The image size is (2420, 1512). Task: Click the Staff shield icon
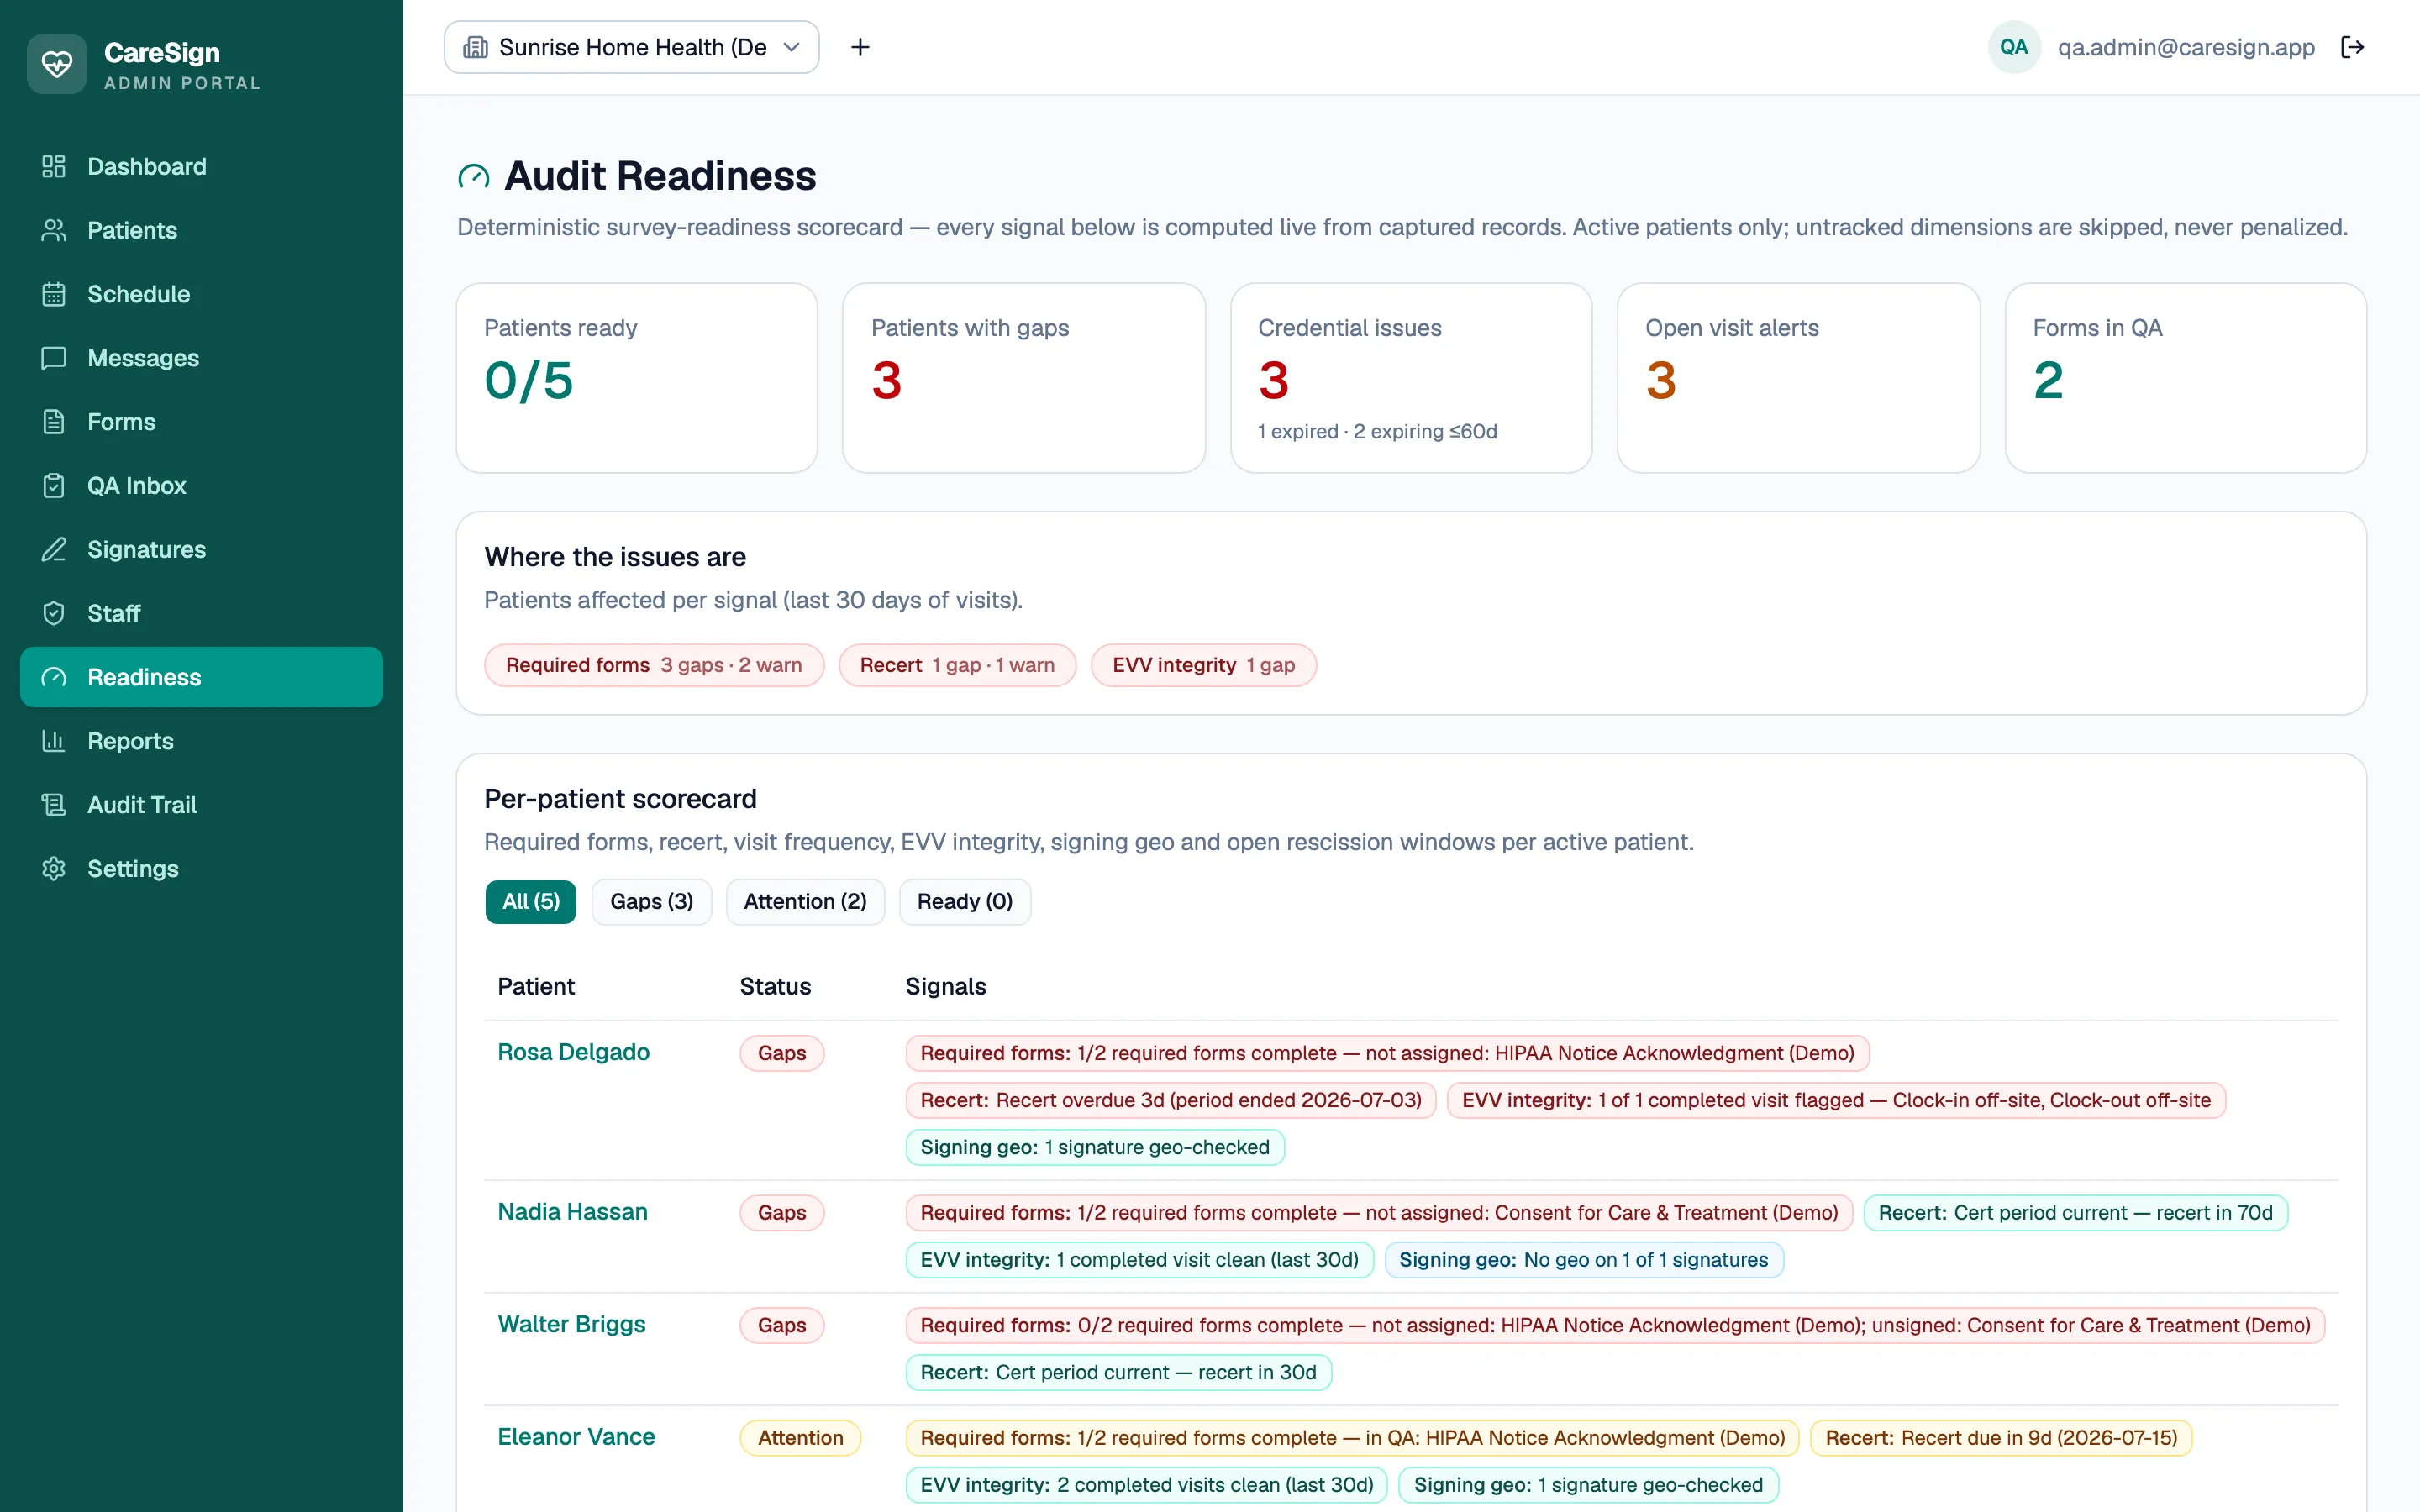[x=54, y=613]
